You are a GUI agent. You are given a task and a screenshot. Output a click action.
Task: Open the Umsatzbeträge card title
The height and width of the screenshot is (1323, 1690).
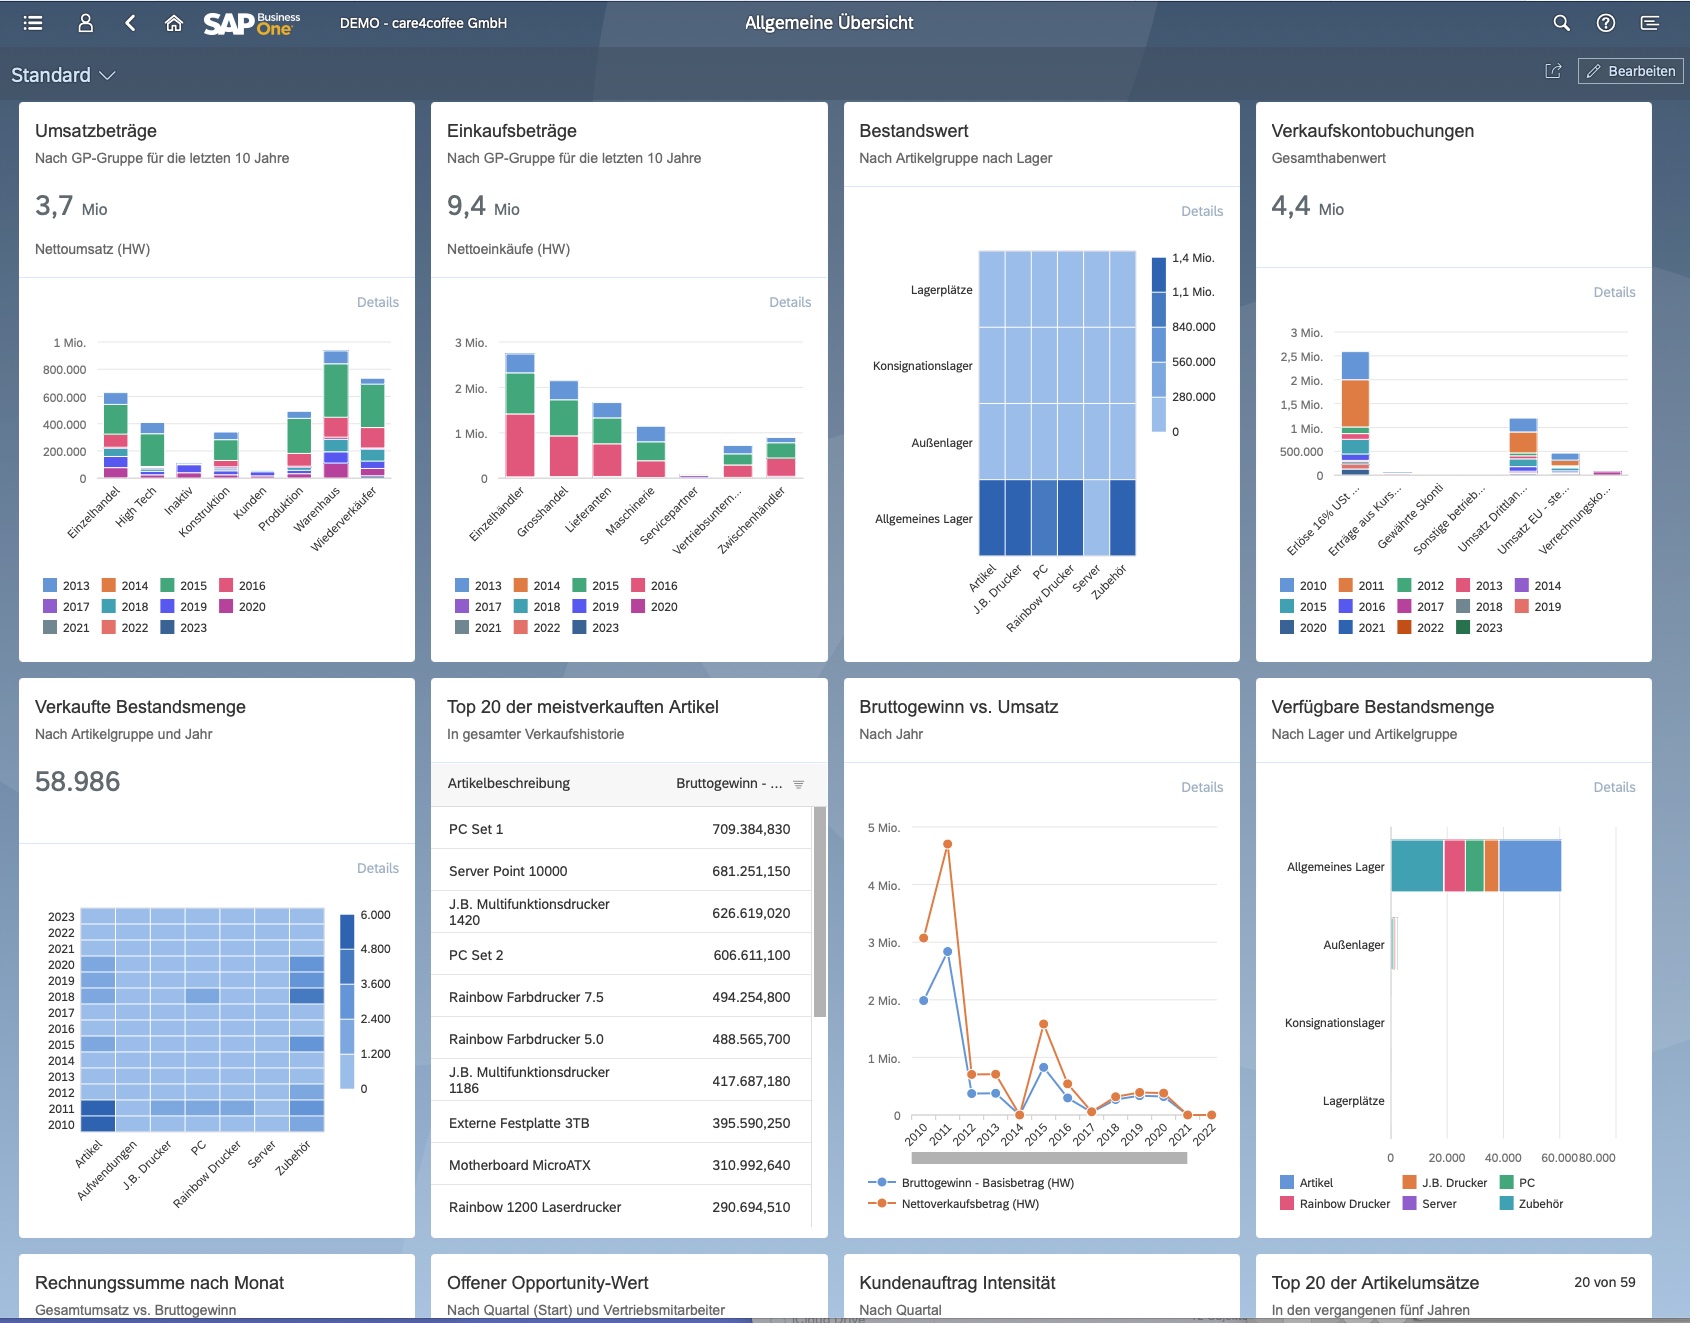(96, 131)
